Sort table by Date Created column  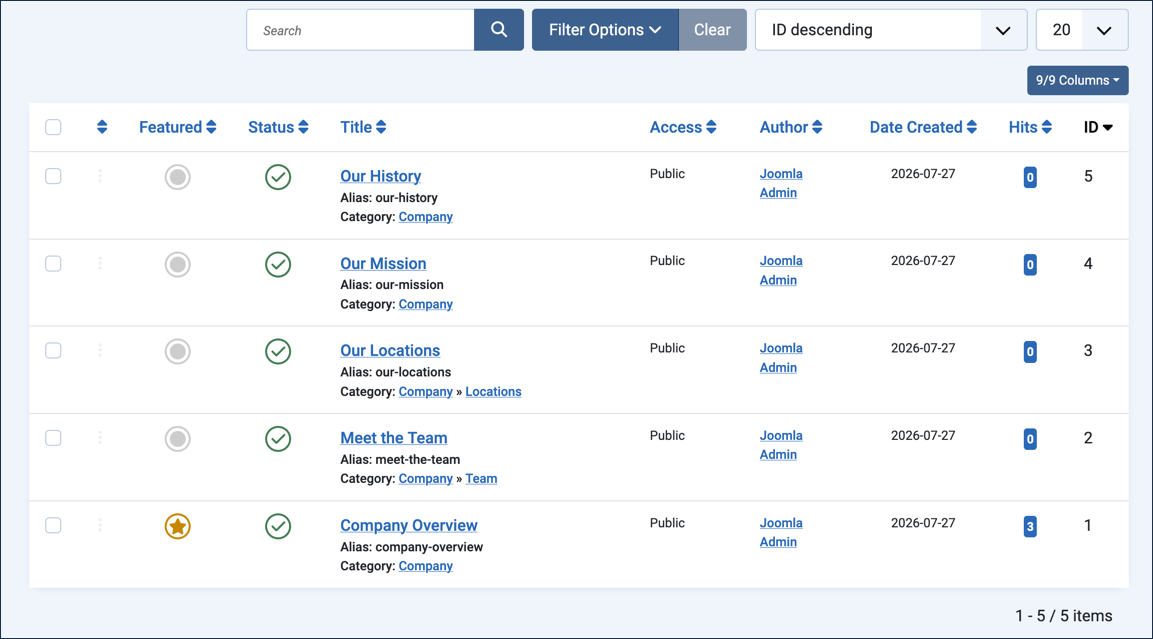(x=923, y=127)
